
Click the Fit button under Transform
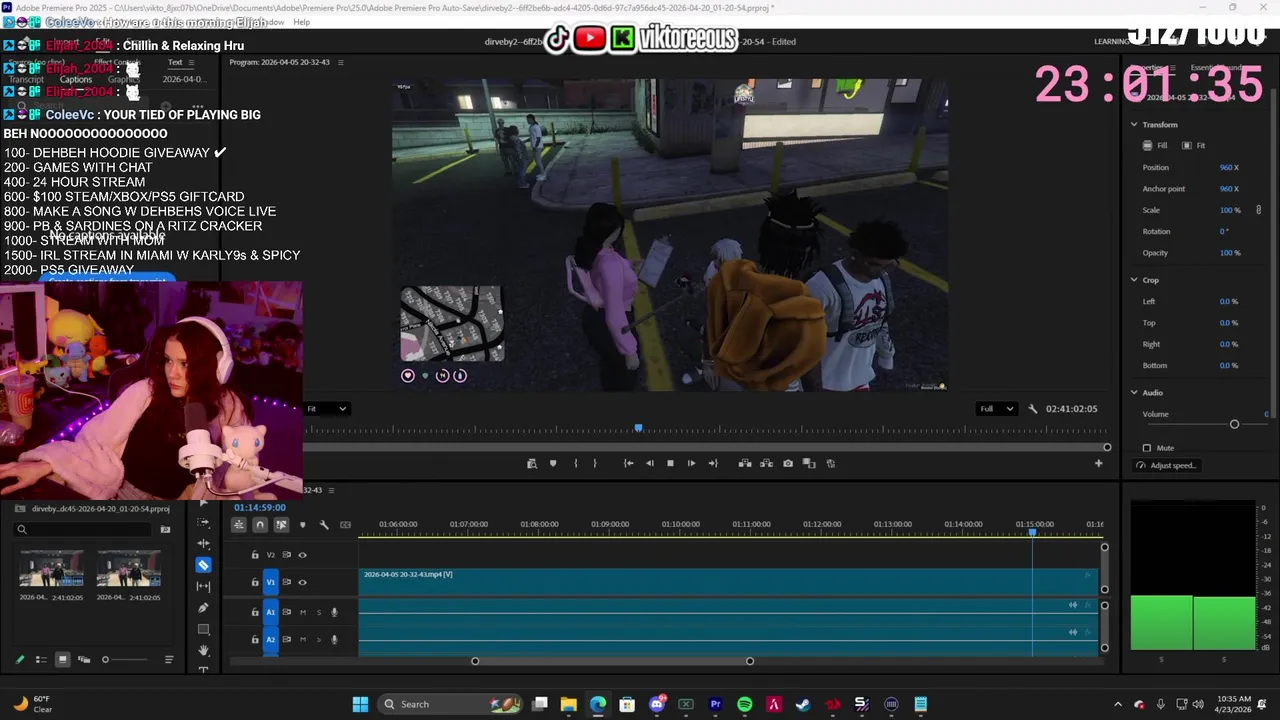(1194, 146)
